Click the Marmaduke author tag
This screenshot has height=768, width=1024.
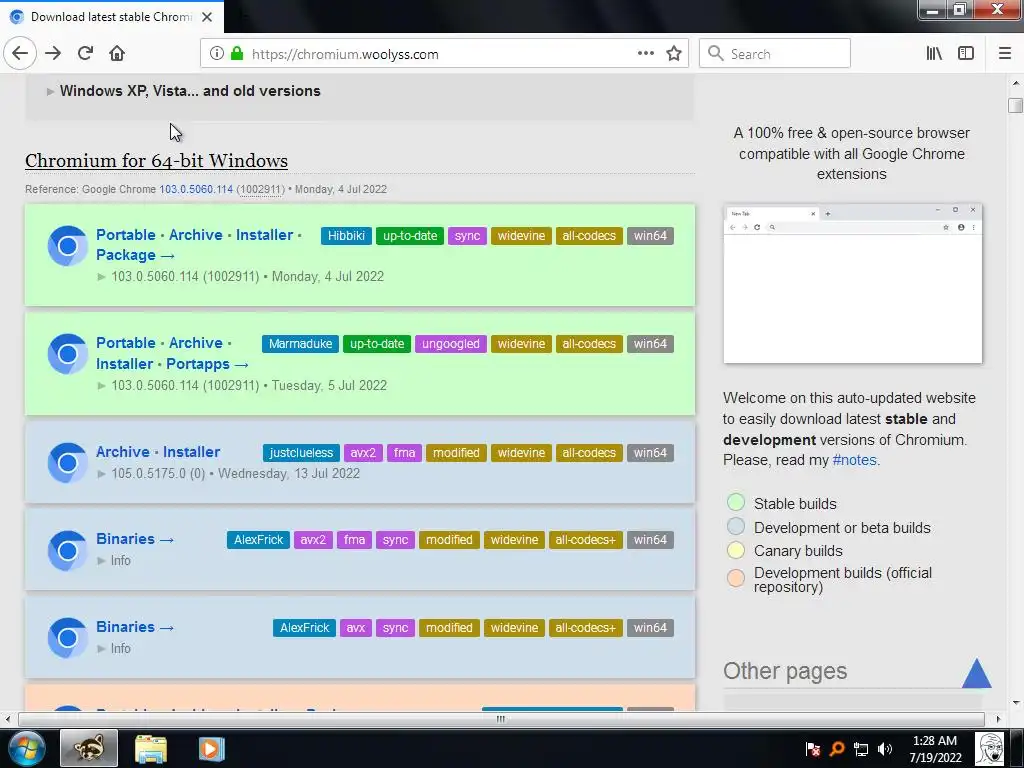pyautogui.click(x=300, y=344)
